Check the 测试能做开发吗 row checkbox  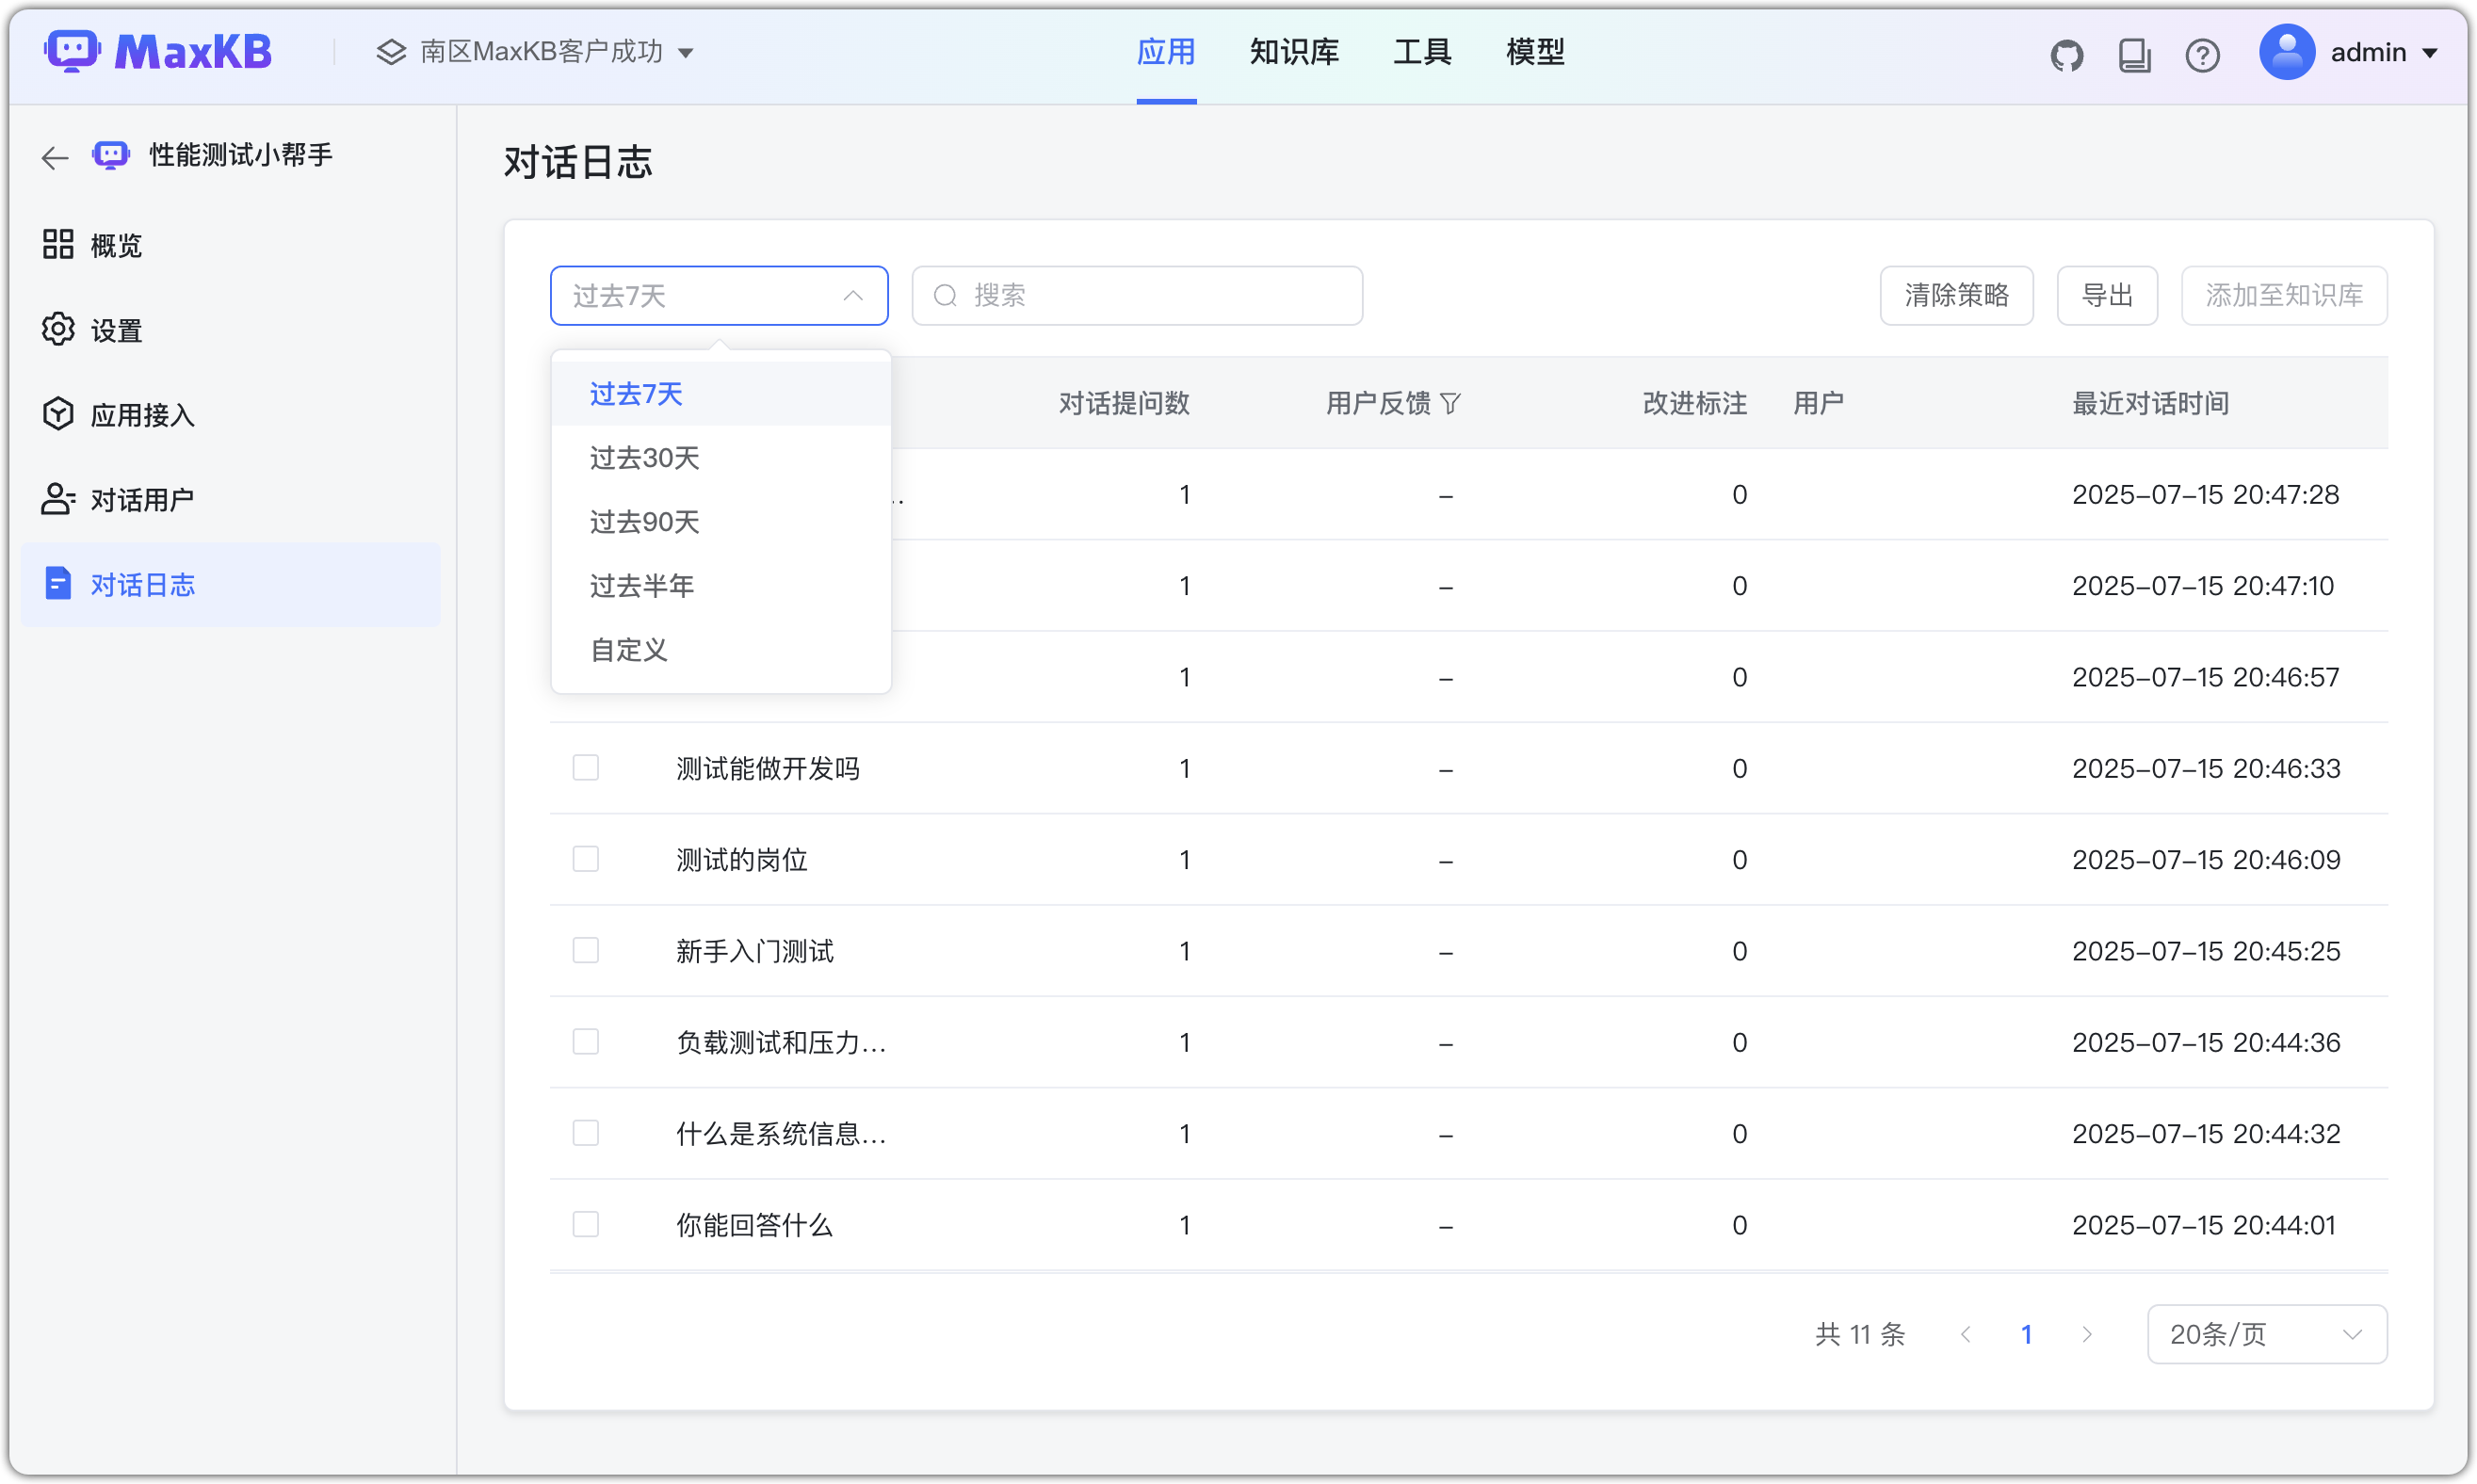[585, 768]
